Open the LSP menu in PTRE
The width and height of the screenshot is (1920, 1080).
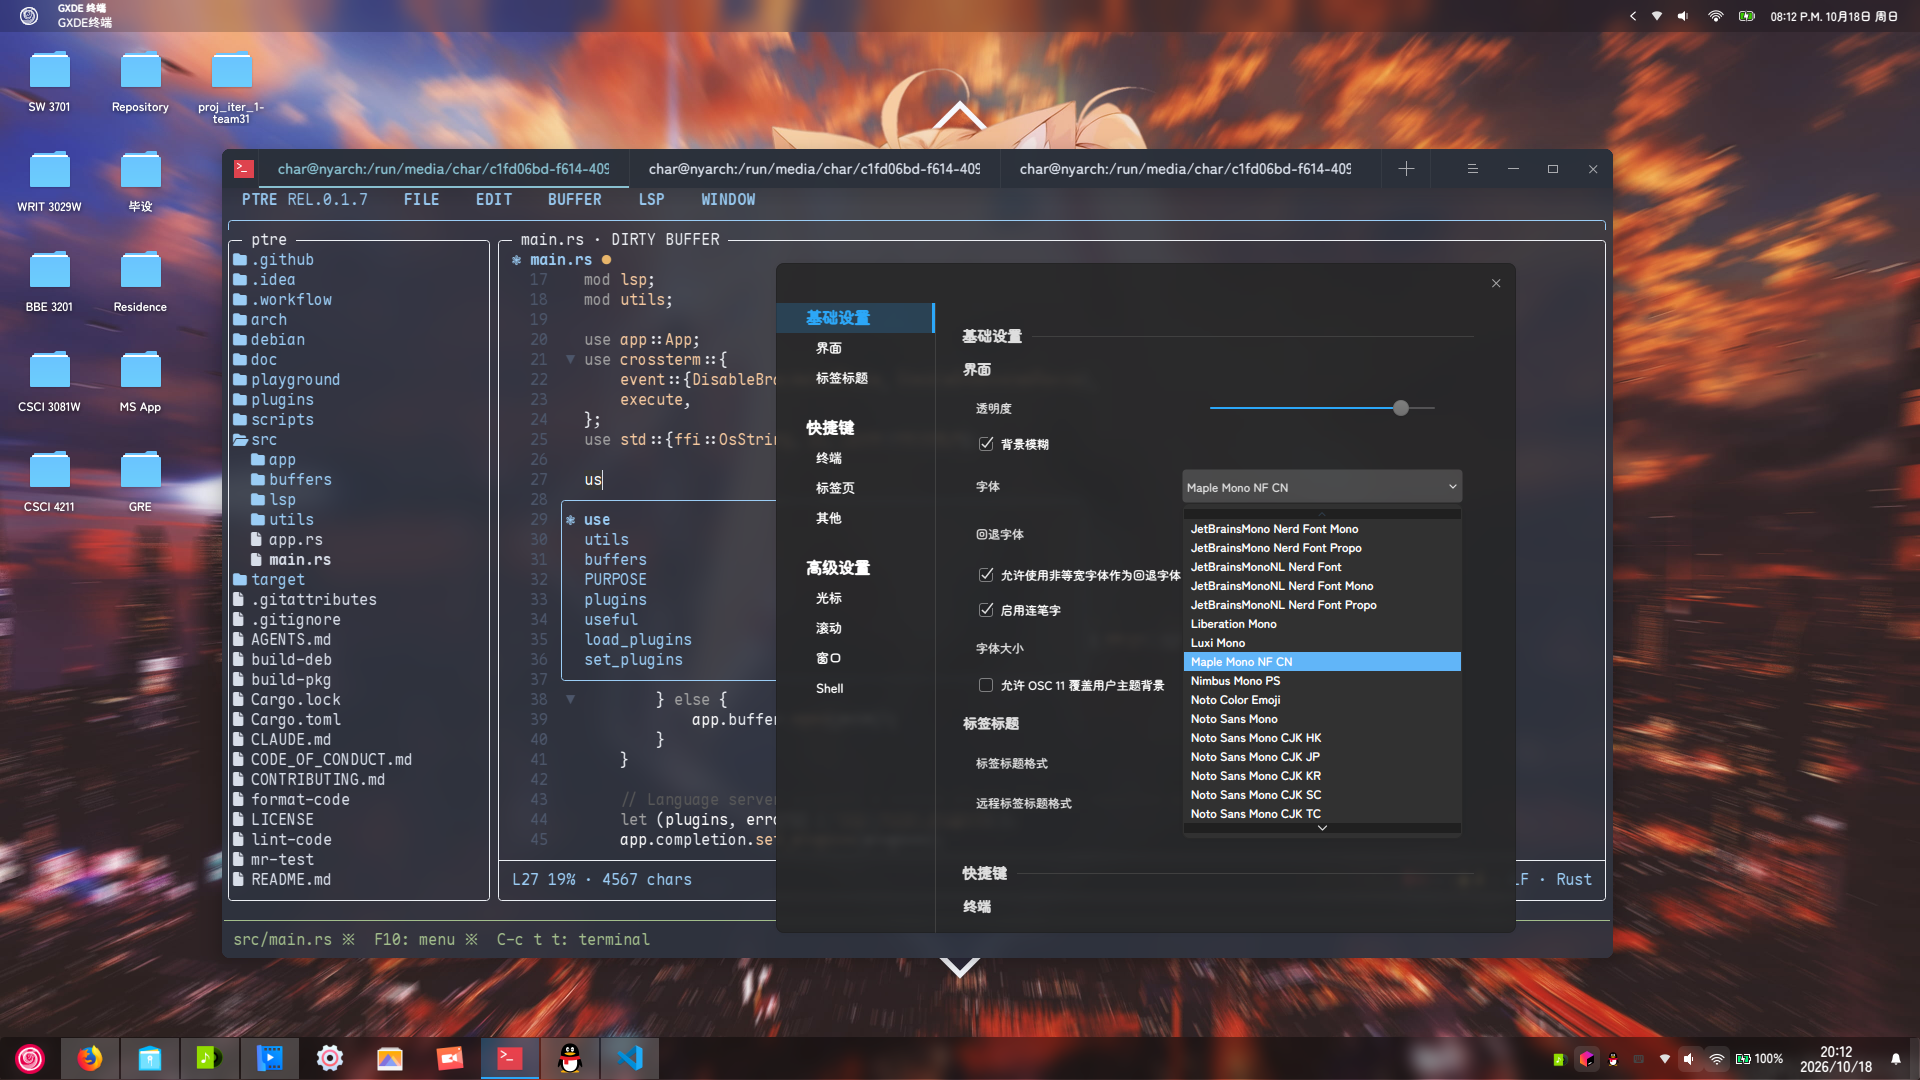click(x=651, y=200)
